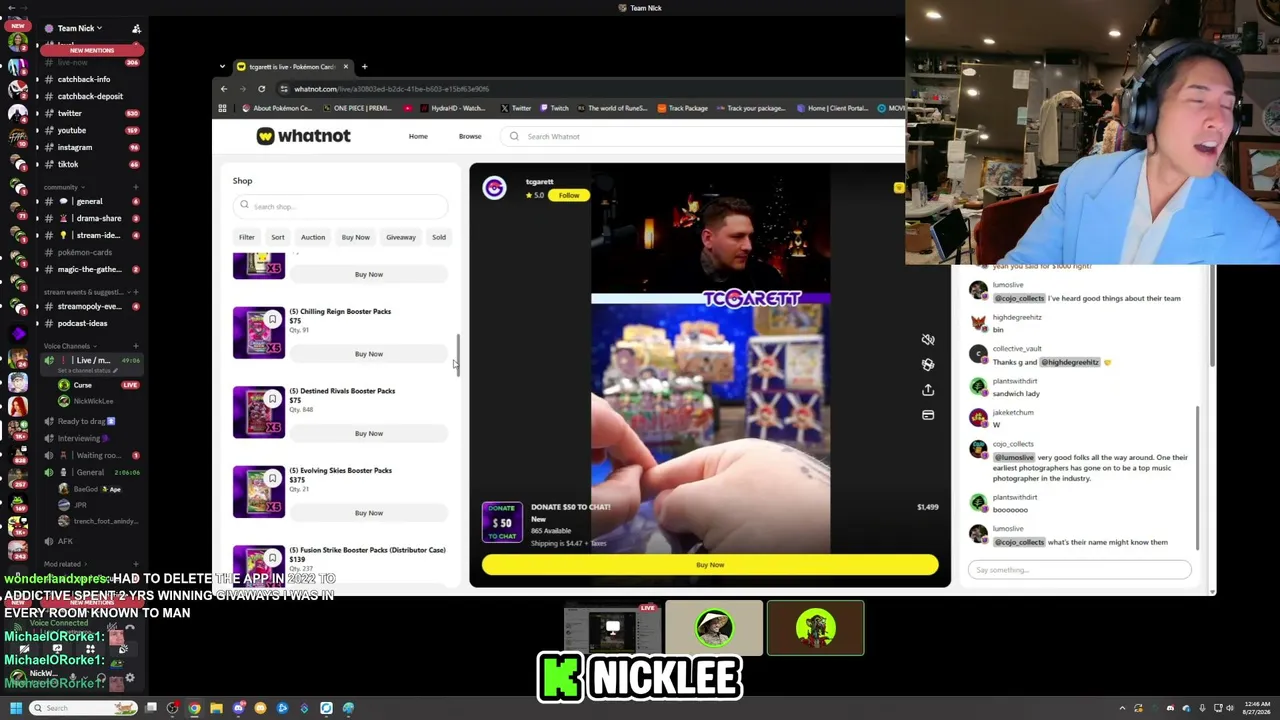Go back using the browser back arrow
Image resolution: width=1280 pixels, height=720 pixels.
[224, 89]
